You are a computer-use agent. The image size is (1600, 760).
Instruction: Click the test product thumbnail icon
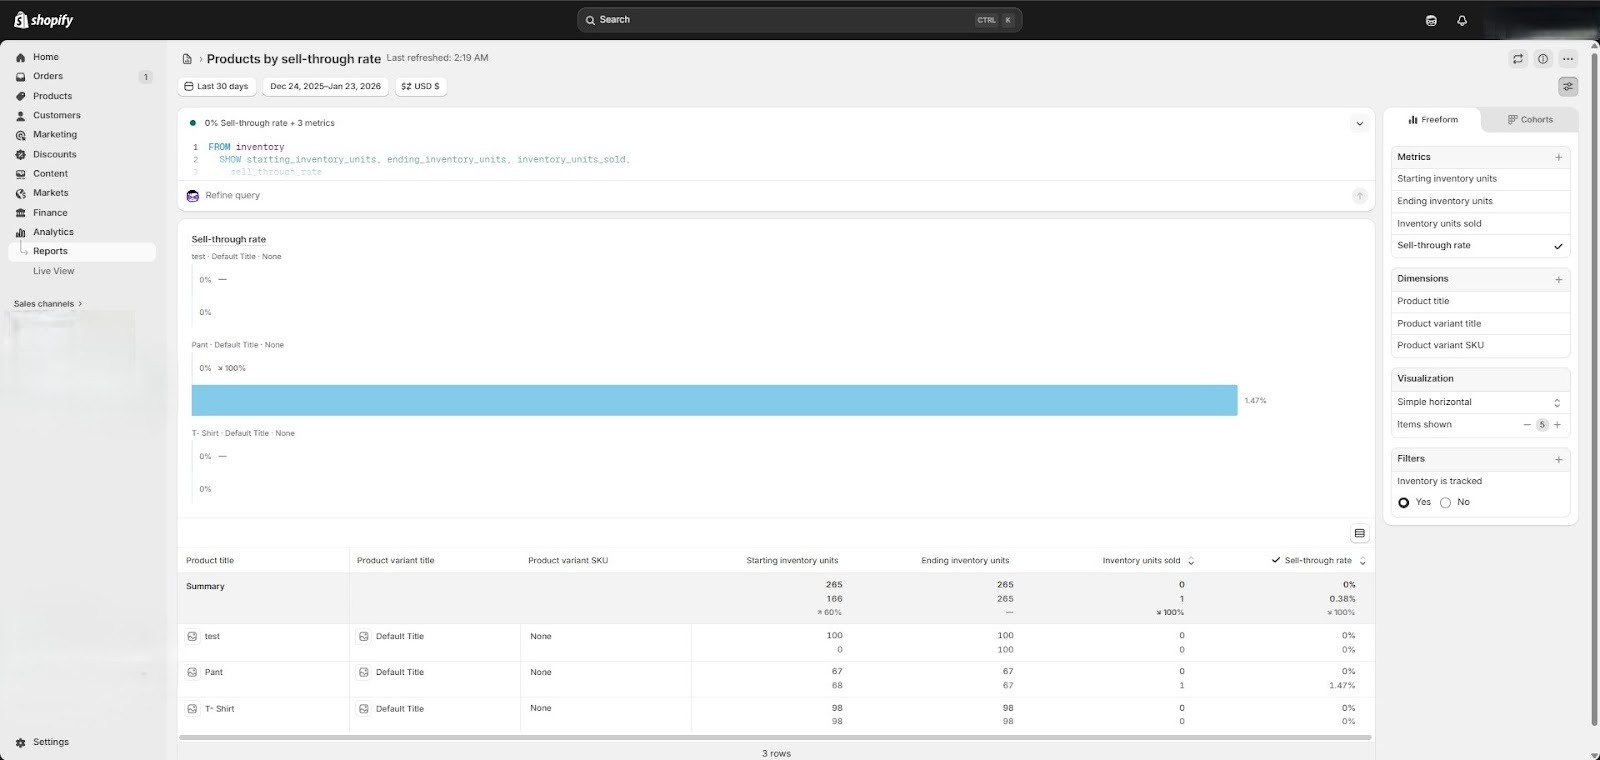pos(192,636)
